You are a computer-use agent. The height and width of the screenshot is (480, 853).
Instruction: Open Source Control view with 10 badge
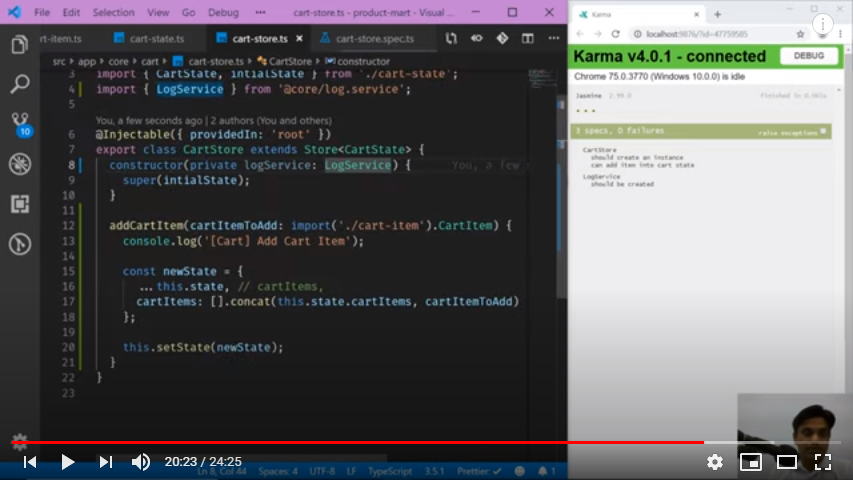click(19, 123)
